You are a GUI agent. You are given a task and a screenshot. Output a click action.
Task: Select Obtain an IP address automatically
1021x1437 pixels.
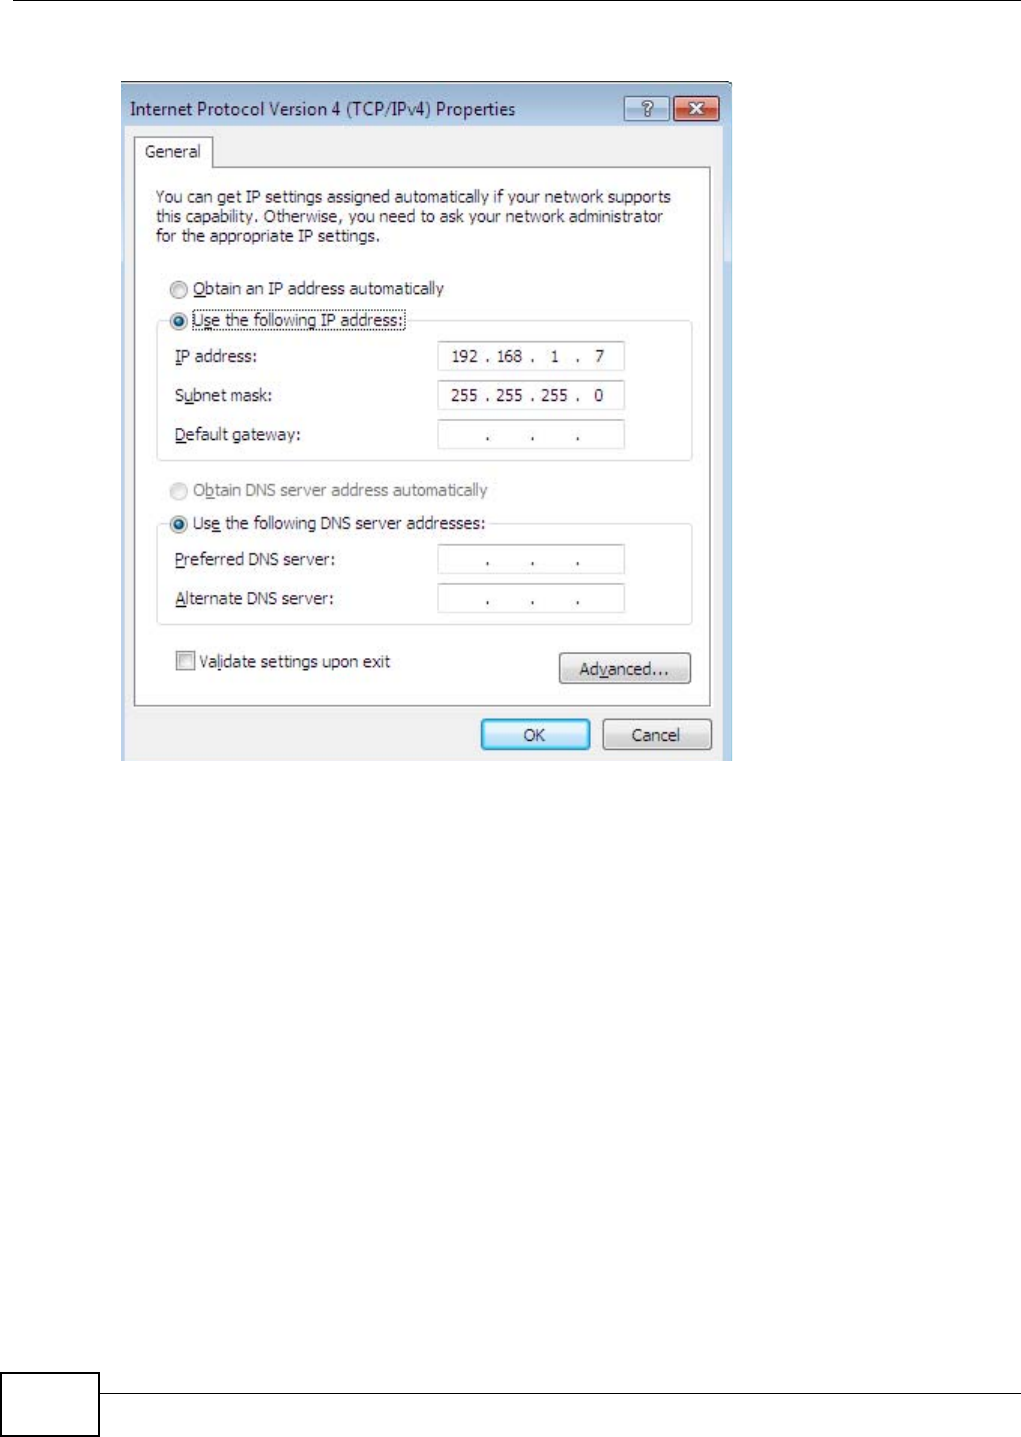179,290
